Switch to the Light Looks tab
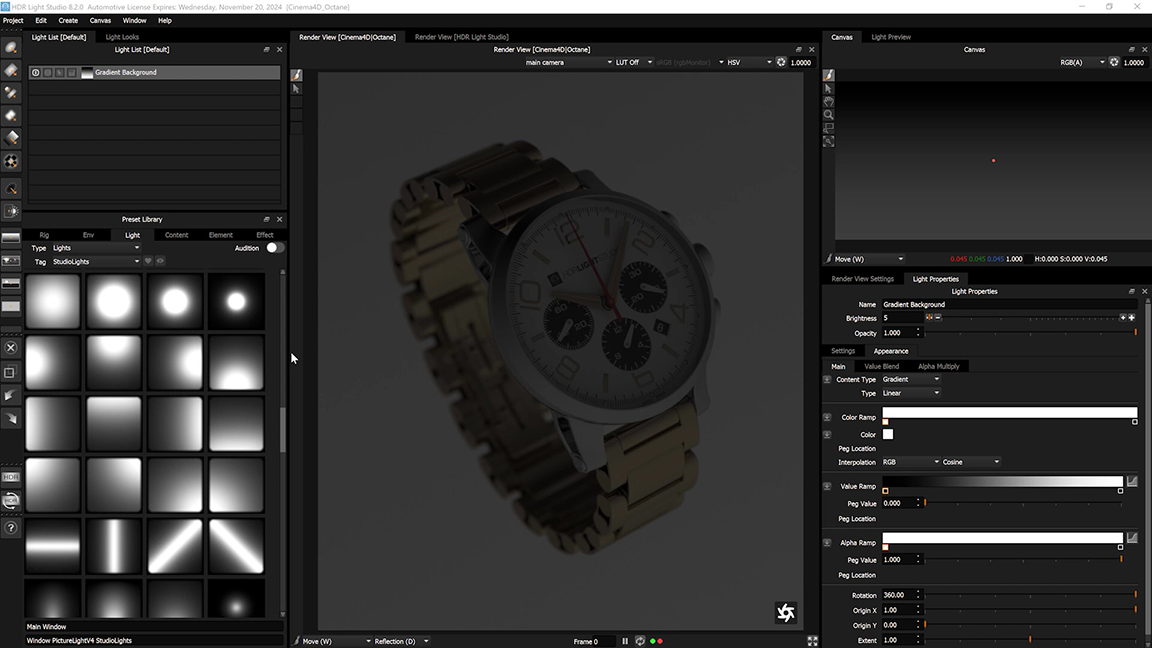 [x=122, y=37]
